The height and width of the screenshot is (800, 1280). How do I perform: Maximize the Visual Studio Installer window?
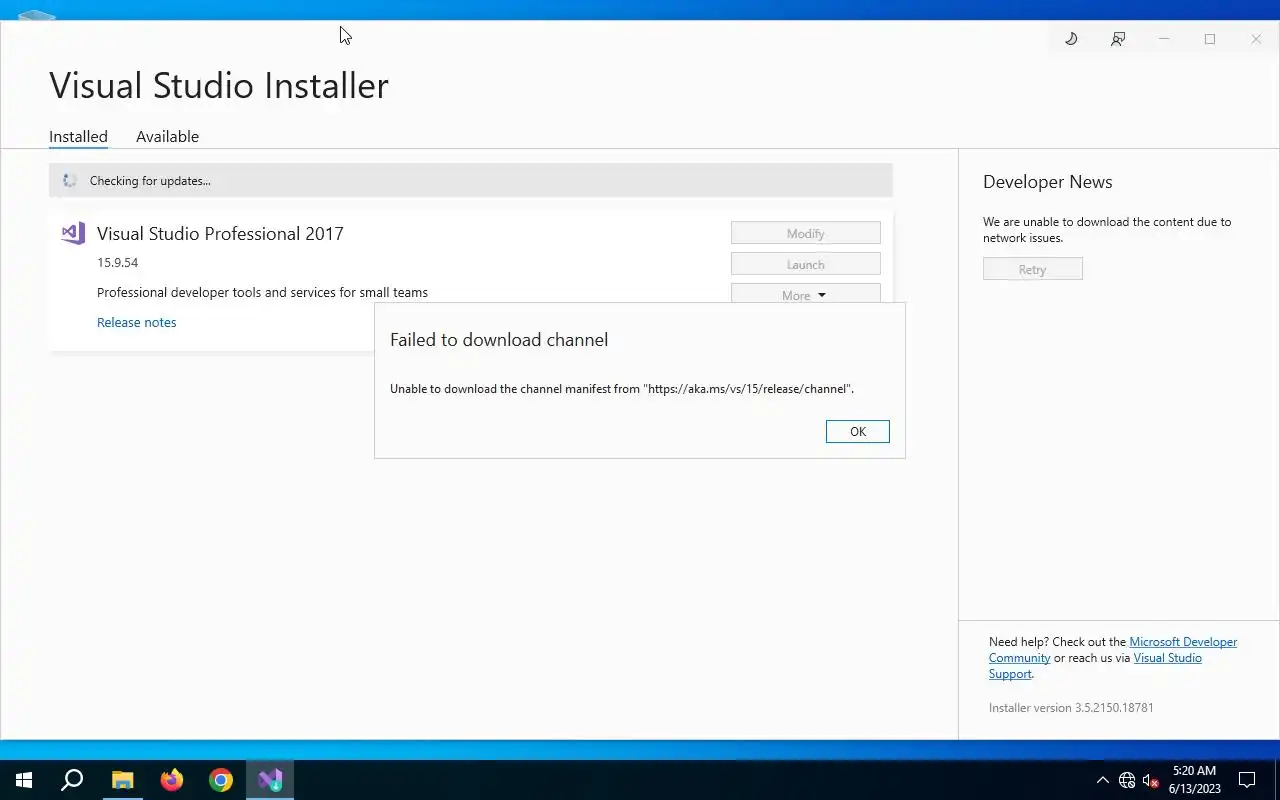(1210, 39)
